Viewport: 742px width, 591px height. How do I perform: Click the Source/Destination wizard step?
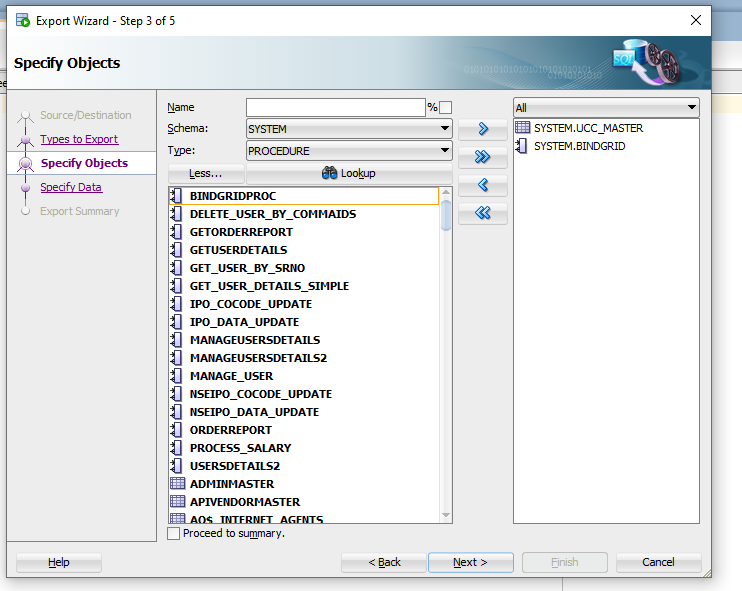(x=86, y=115)
